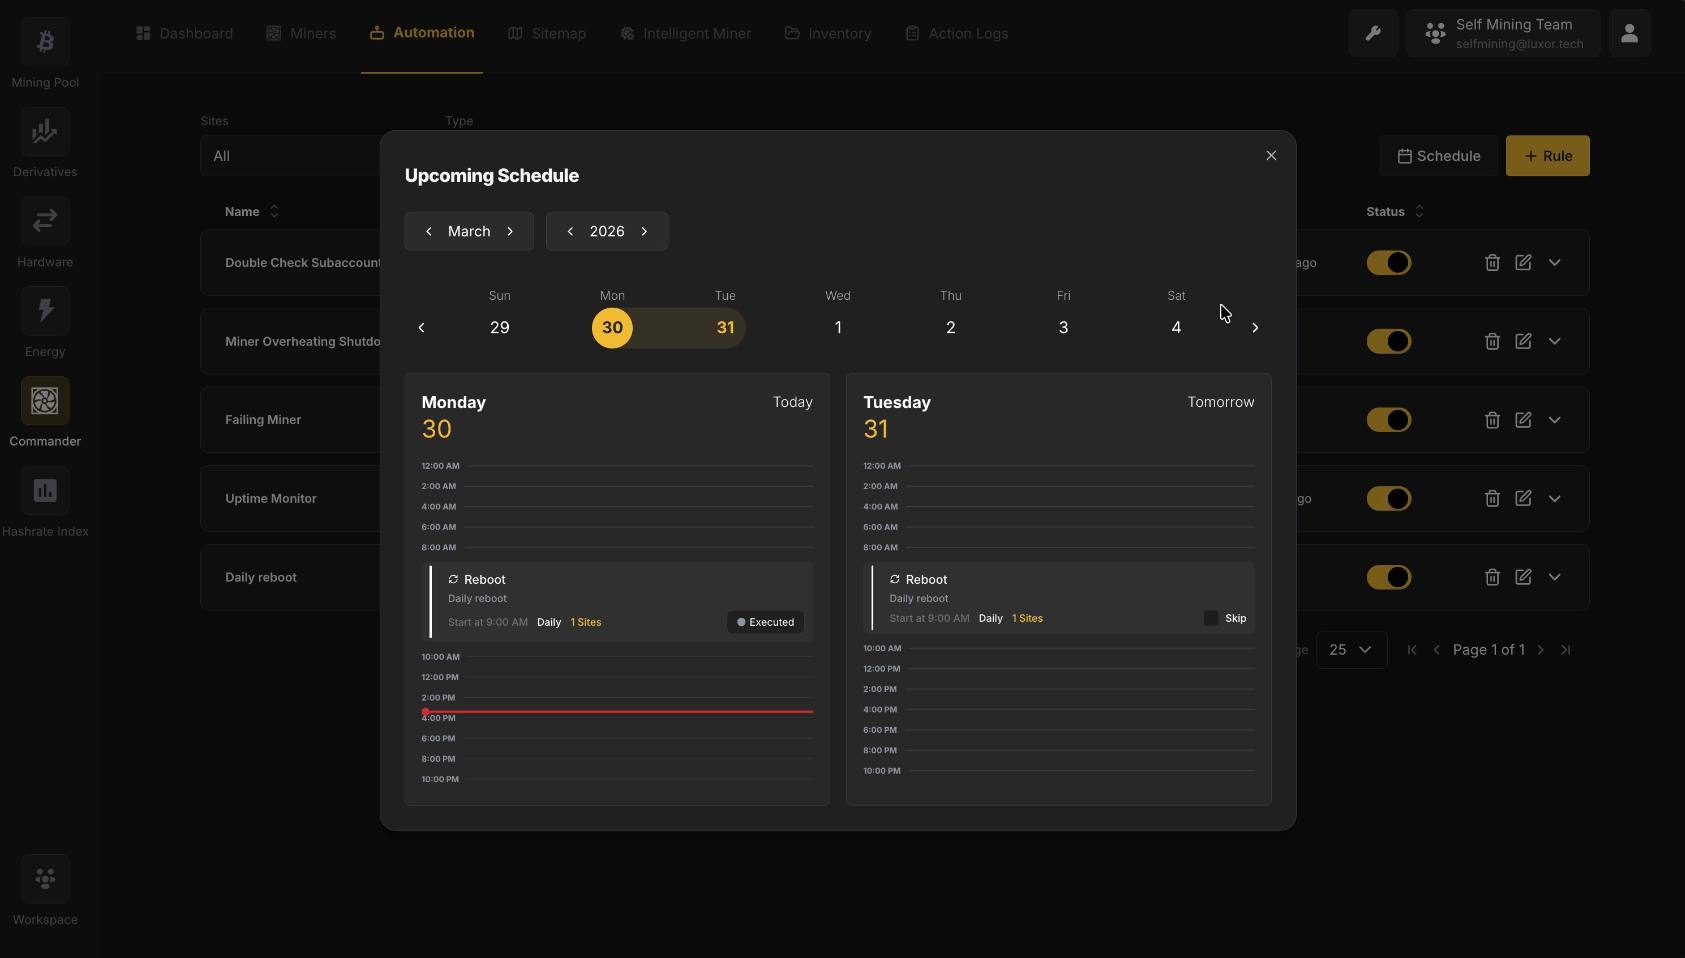This screenshot has width=1685, height=958.
Task: Open the Commander section
Action: (44, 400)
